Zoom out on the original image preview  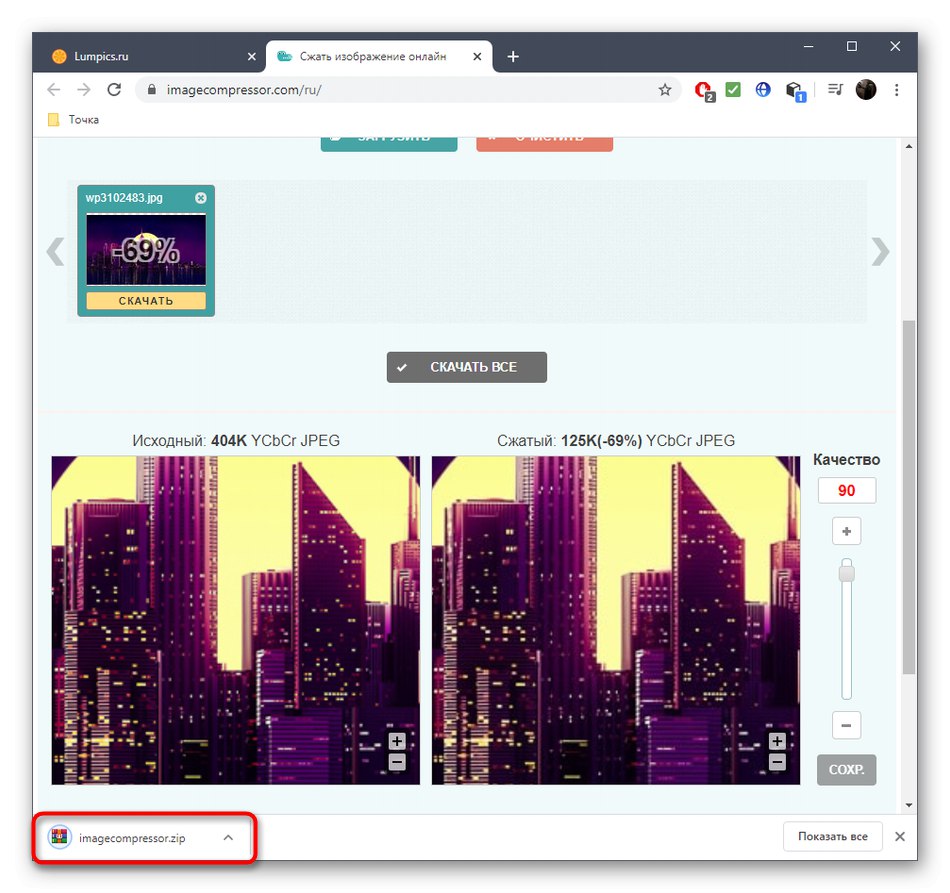(x=397, y=762)
